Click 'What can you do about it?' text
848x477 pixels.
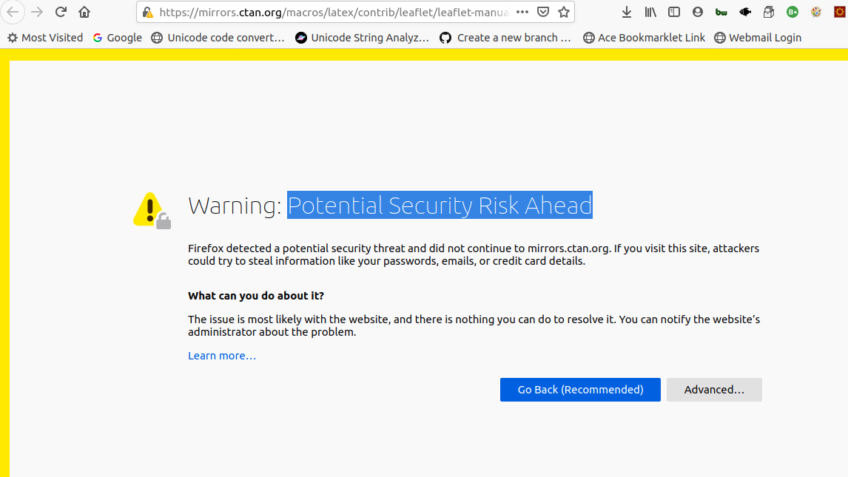tap(256, 296)
